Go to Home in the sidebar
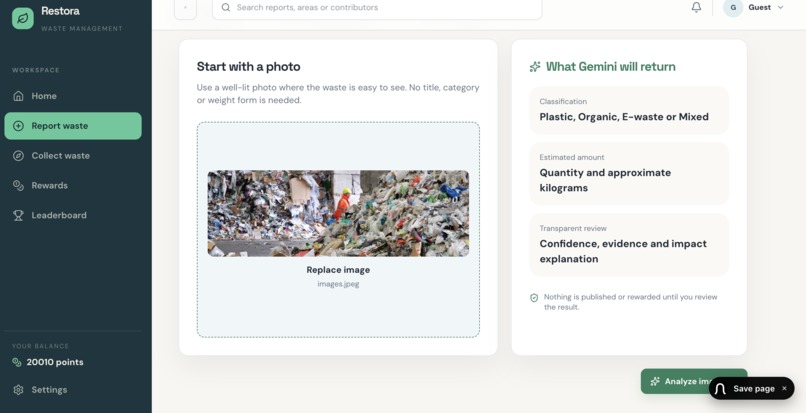Viewport: 806px width, 413px height. [73, 96]
